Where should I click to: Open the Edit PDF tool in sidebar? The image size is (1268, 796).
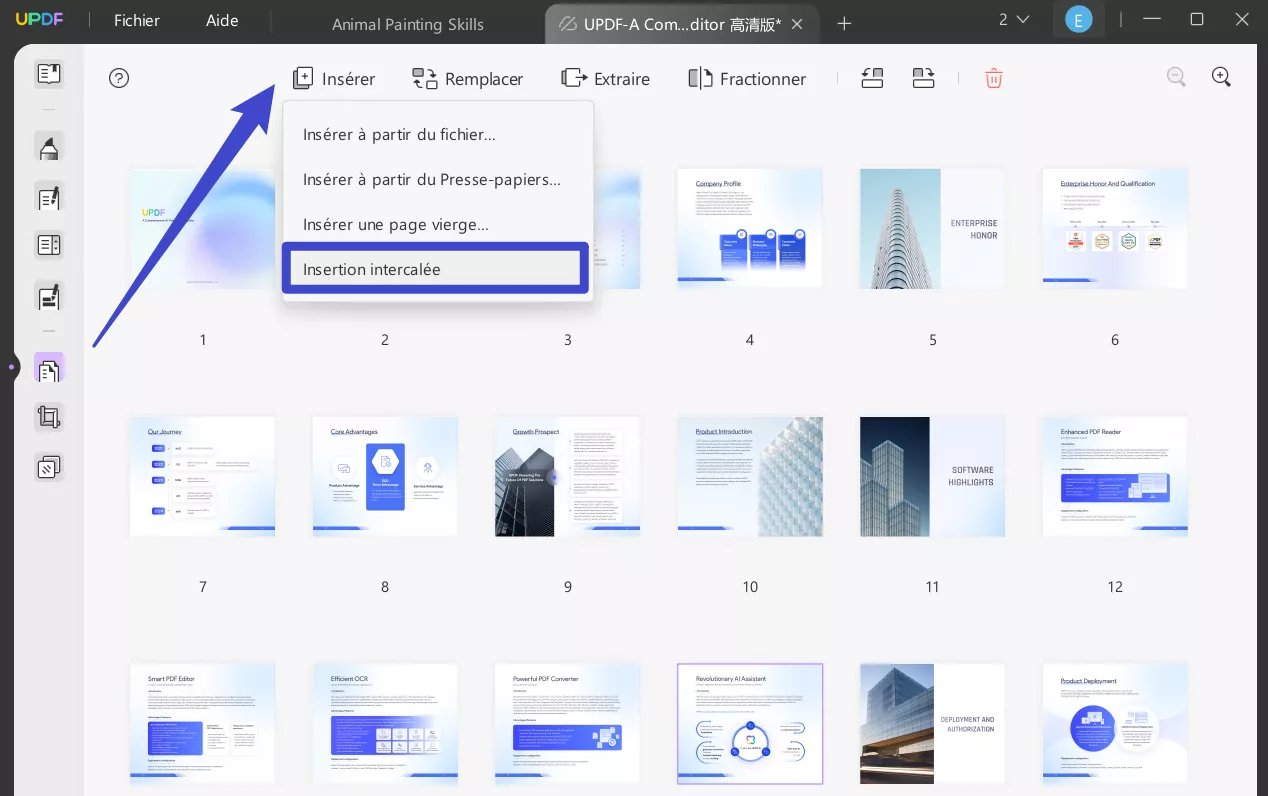coord(49,197)
